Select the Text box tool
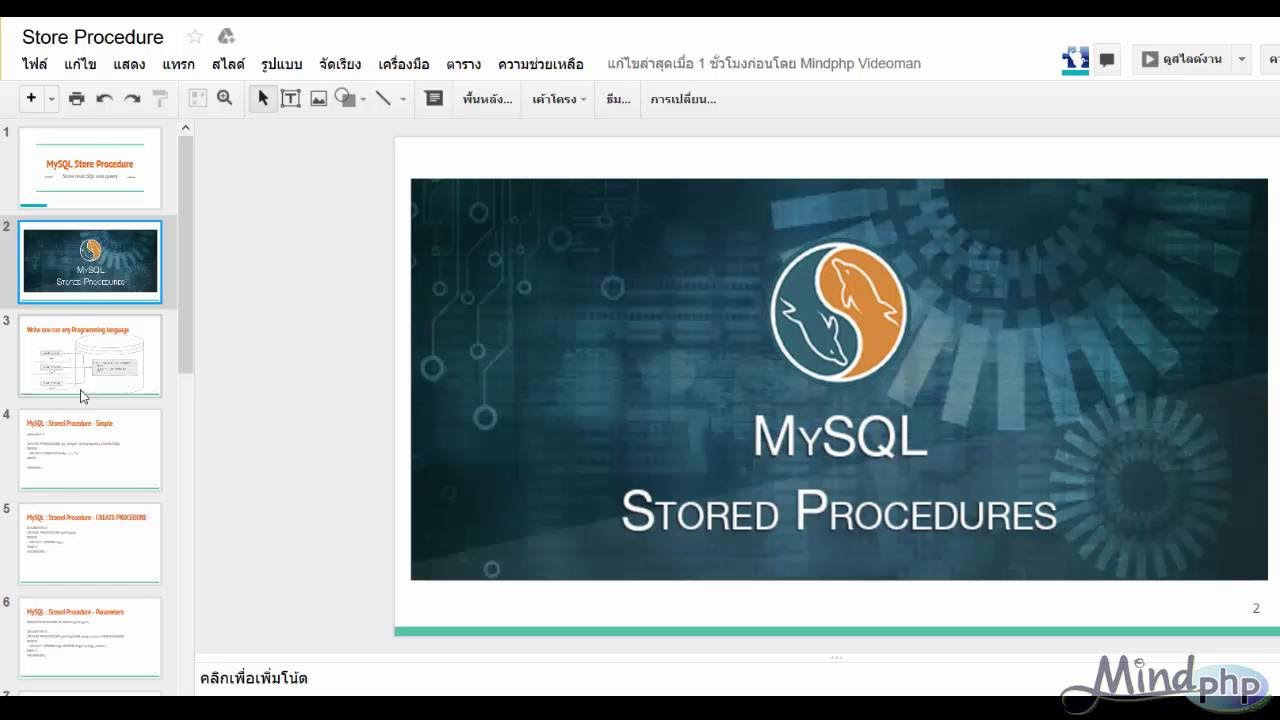Image resolution: width=1280 pixels, height=720 pixels. [x=291, y=98]
